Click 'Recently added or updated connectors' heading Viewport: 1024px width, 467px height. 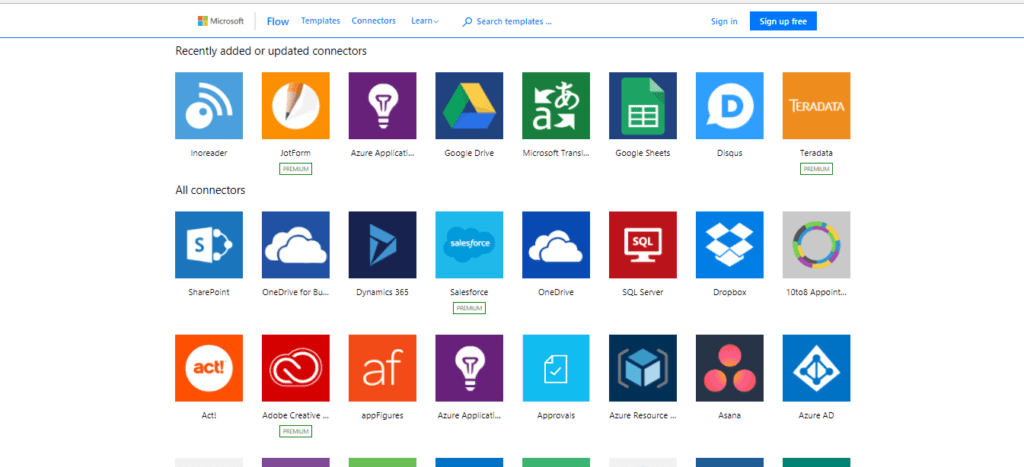pyautogui.click(x=271, y=51)
